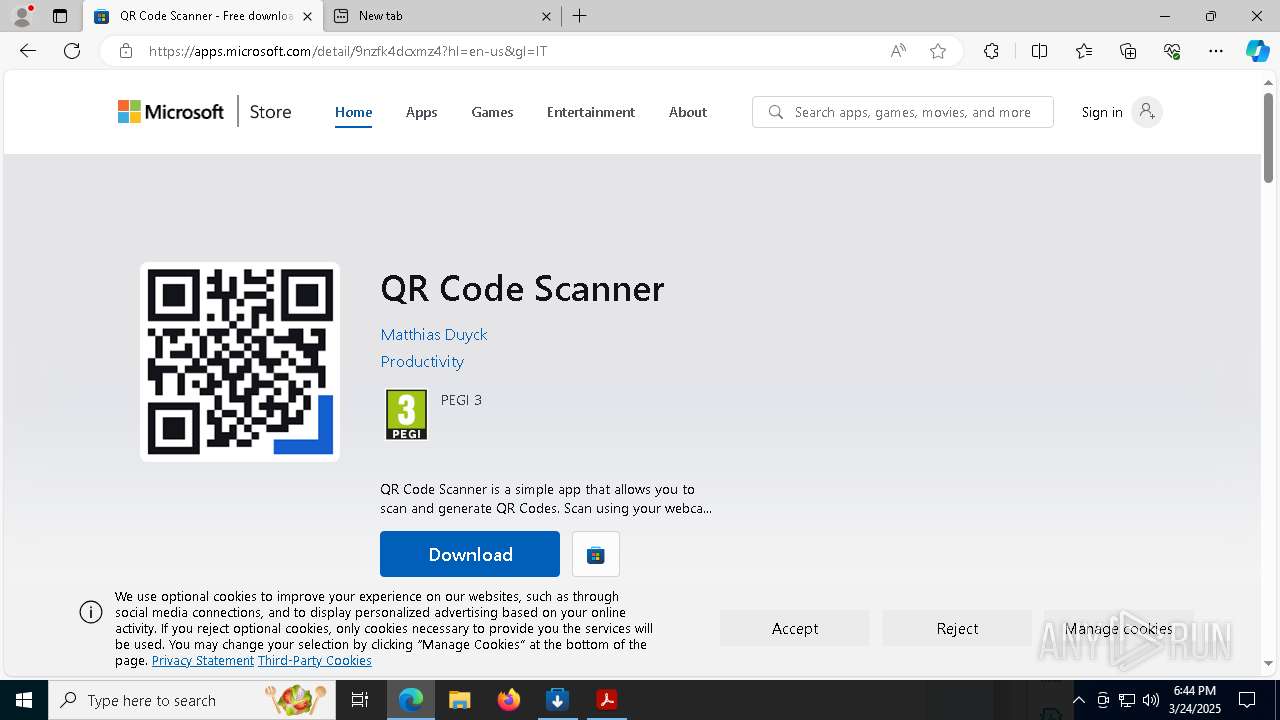Viewport: 1280px width, 720px height.
Task: Open Edge Settings and more menu
Action: (x=1216, y=51)
